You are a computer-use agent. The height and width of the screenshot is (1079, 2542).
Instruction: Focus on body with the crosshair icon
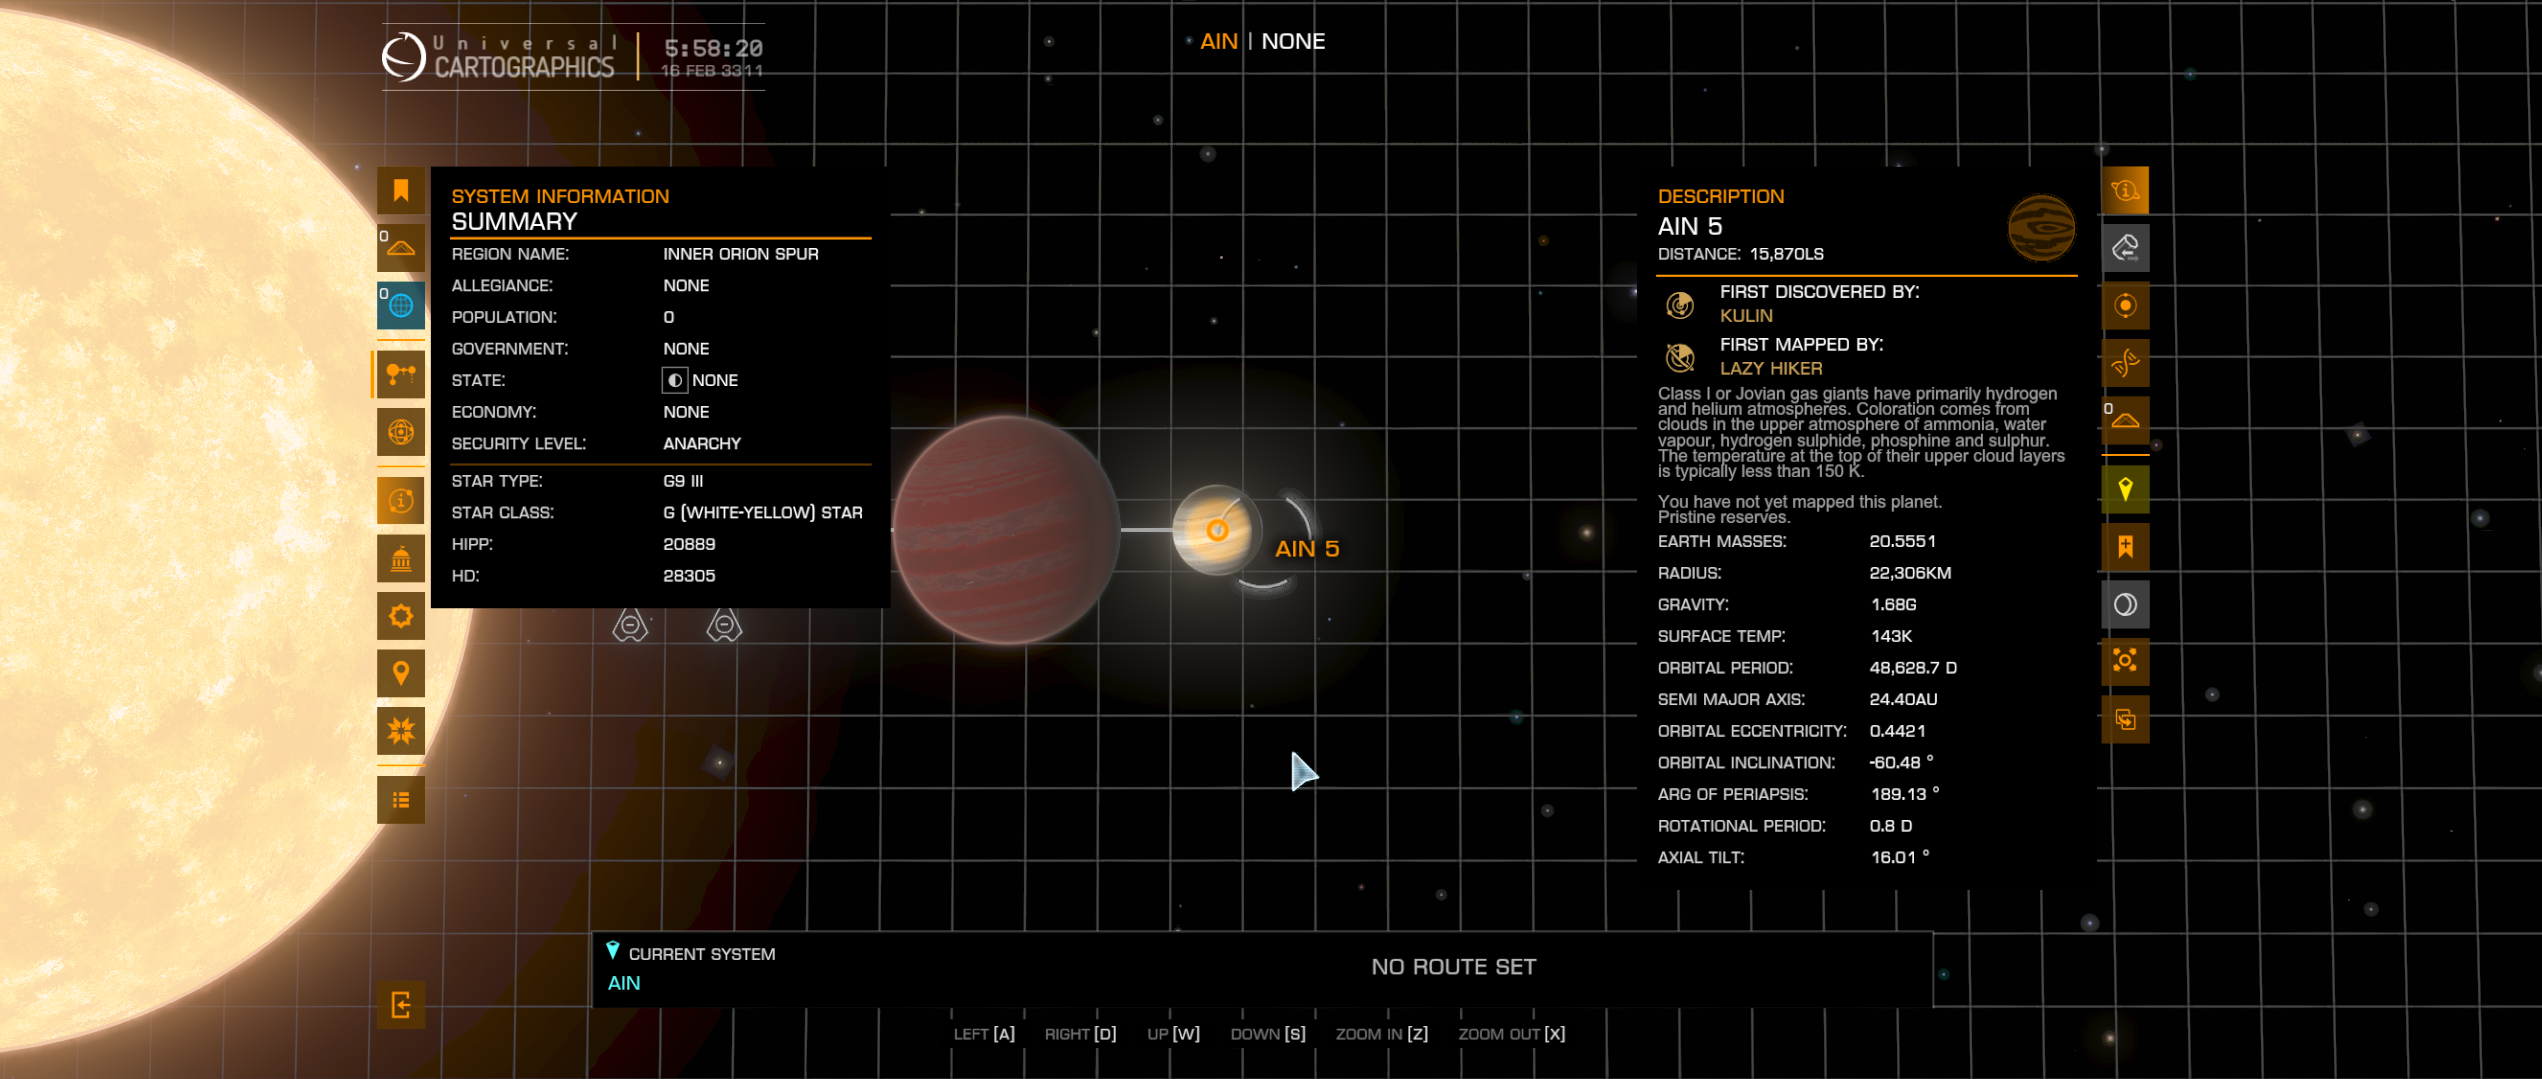click(x=2125, y=661)
